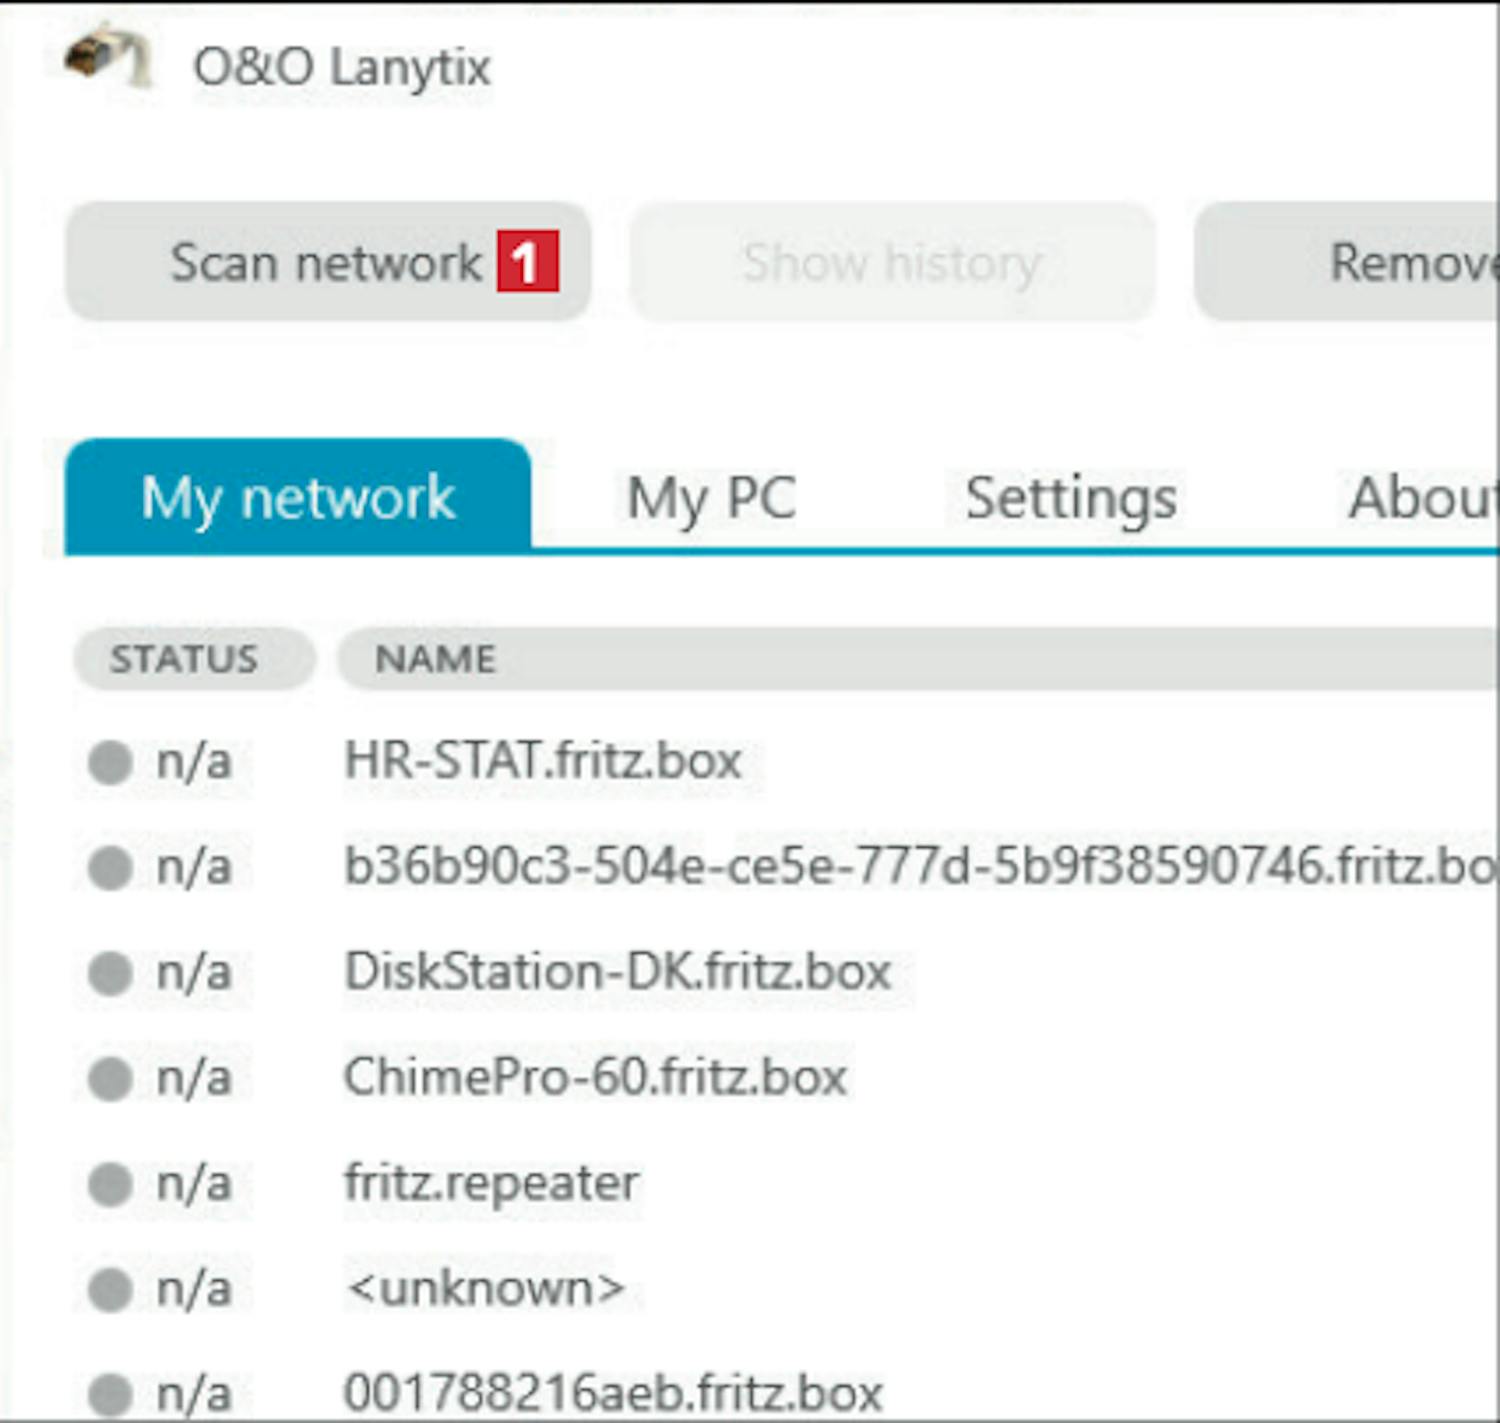This screenshot has height=1423, width=1500.
Task: Select the 001788216aeb.fritz.box device
Action: (613, 1393)
